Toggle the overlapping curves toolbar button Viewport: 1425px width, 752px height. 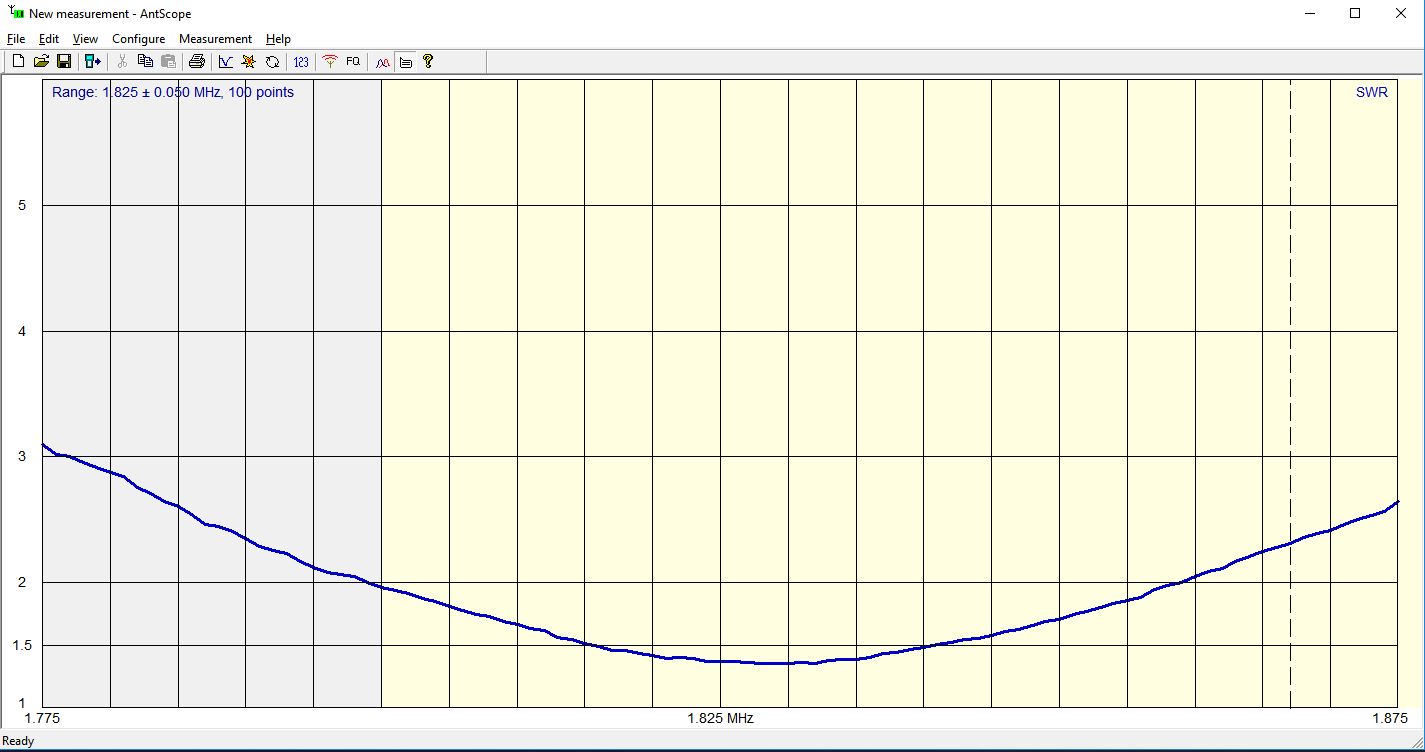(x=382, y=62)
